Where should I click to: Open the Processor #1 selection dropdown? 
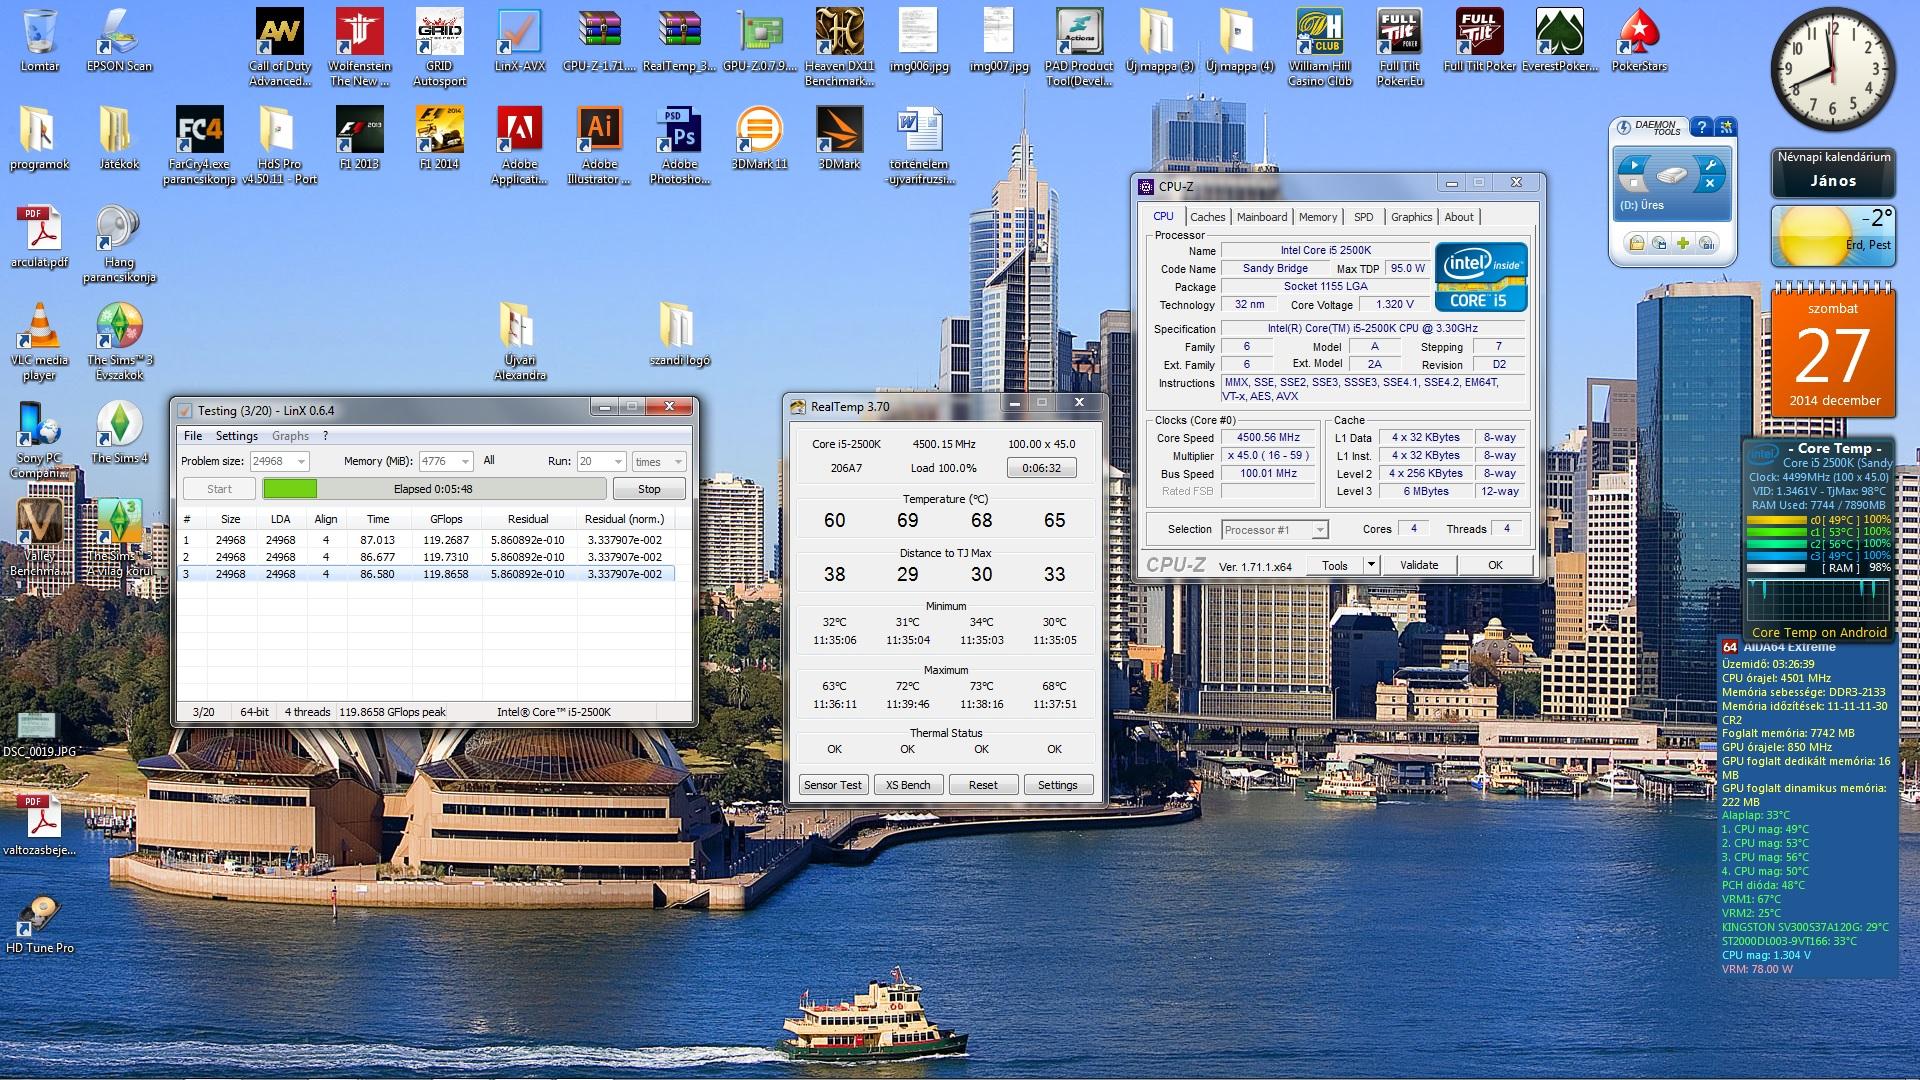(x=1320, y=530)
